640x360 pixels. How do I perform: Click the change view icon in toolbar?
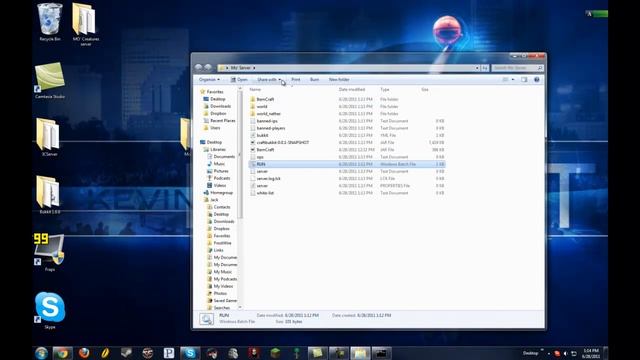click(x=505, y=80)
